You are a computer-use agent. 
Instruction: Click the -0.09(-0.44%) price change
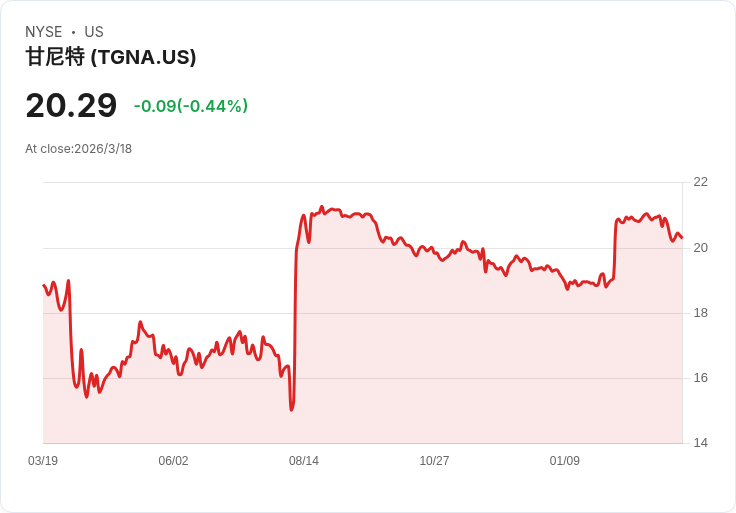(x=191, y=106)
